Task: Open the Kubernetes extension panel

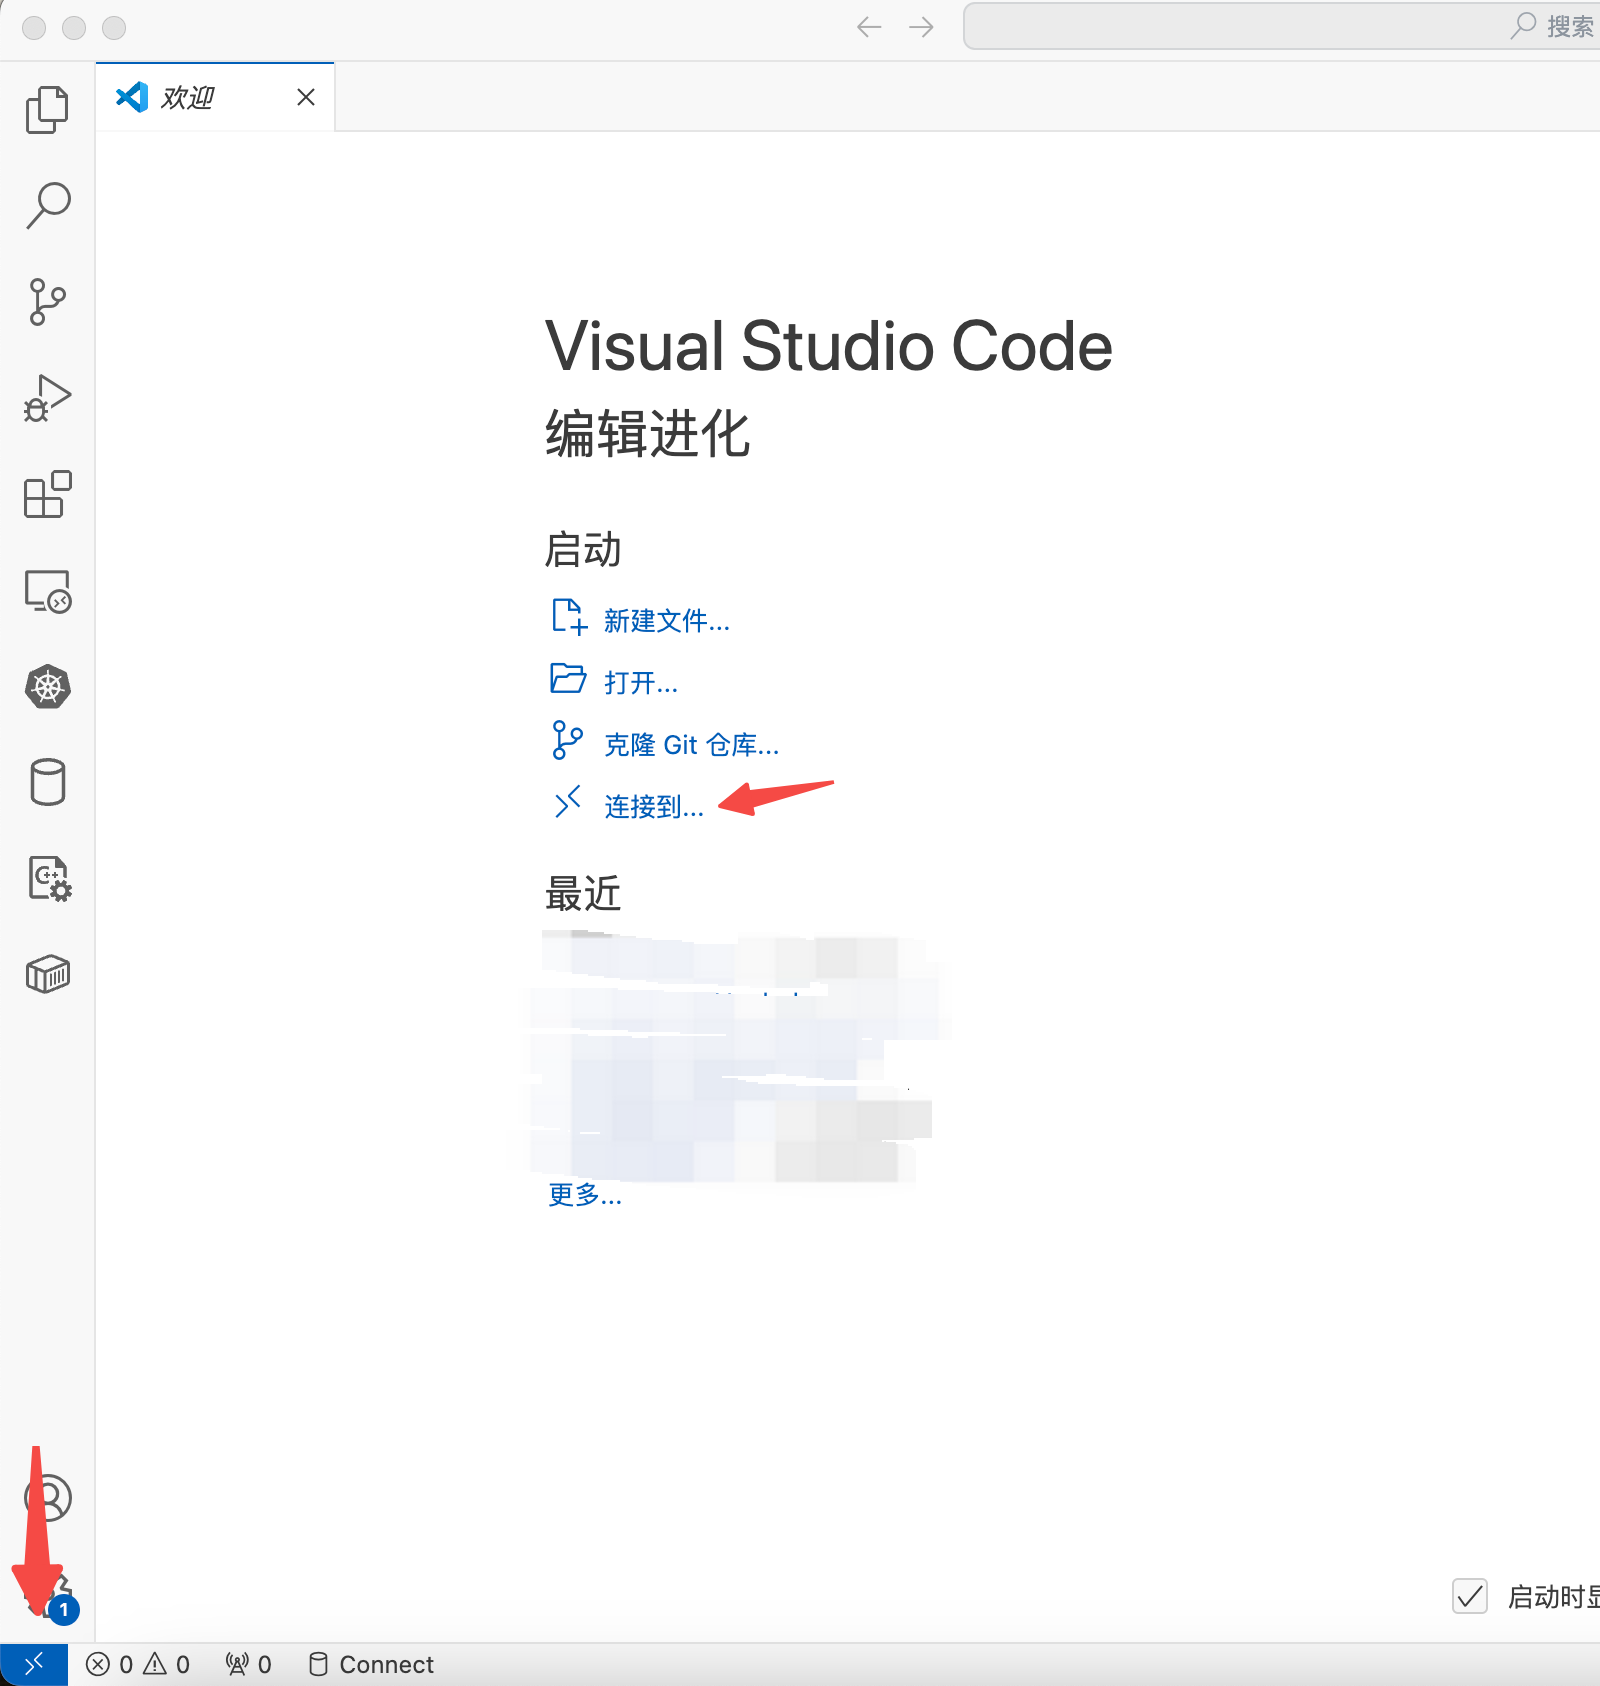Action: [x=45, y=686]
